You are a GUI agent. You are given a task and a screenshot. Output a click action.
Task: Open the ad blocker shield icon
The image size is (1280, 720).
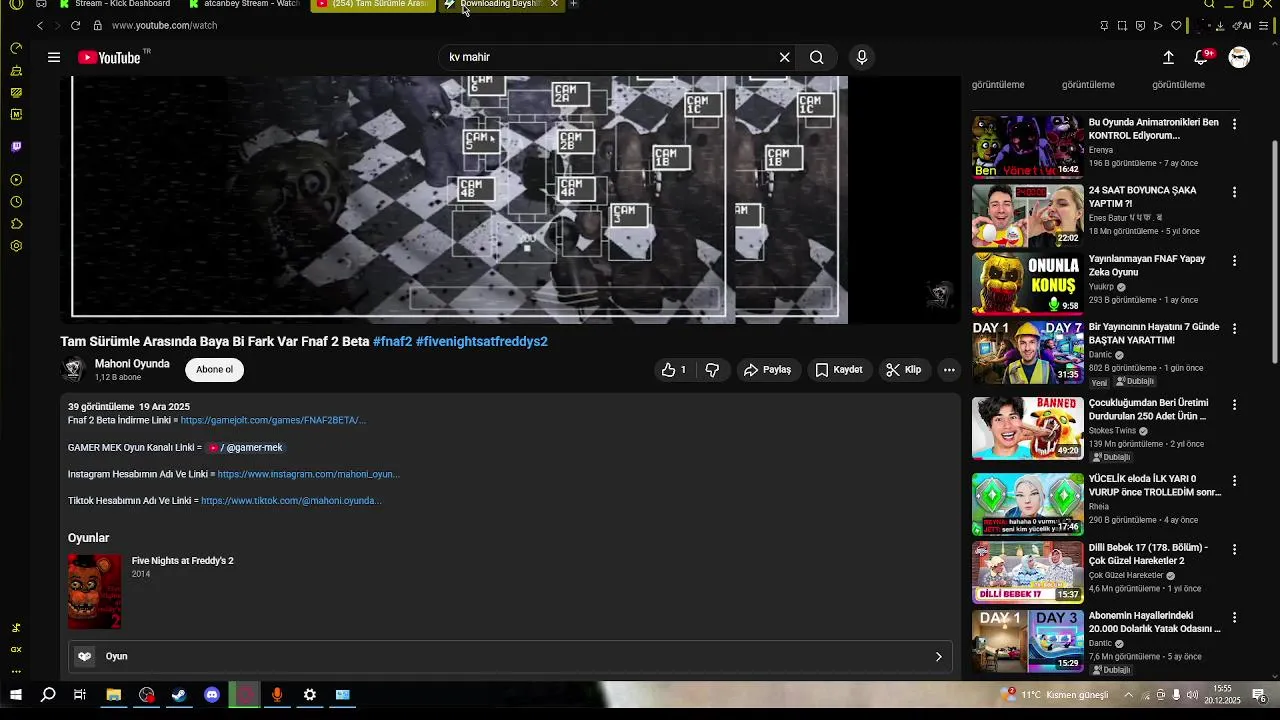pos(1140,25)
